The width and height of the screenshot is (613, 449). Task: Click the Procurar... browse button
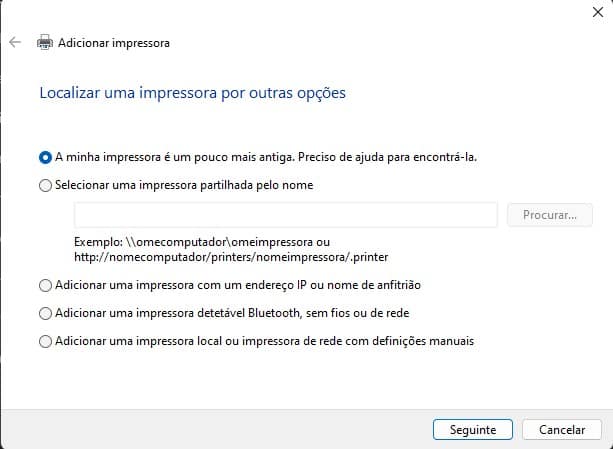tap(550, 215)
